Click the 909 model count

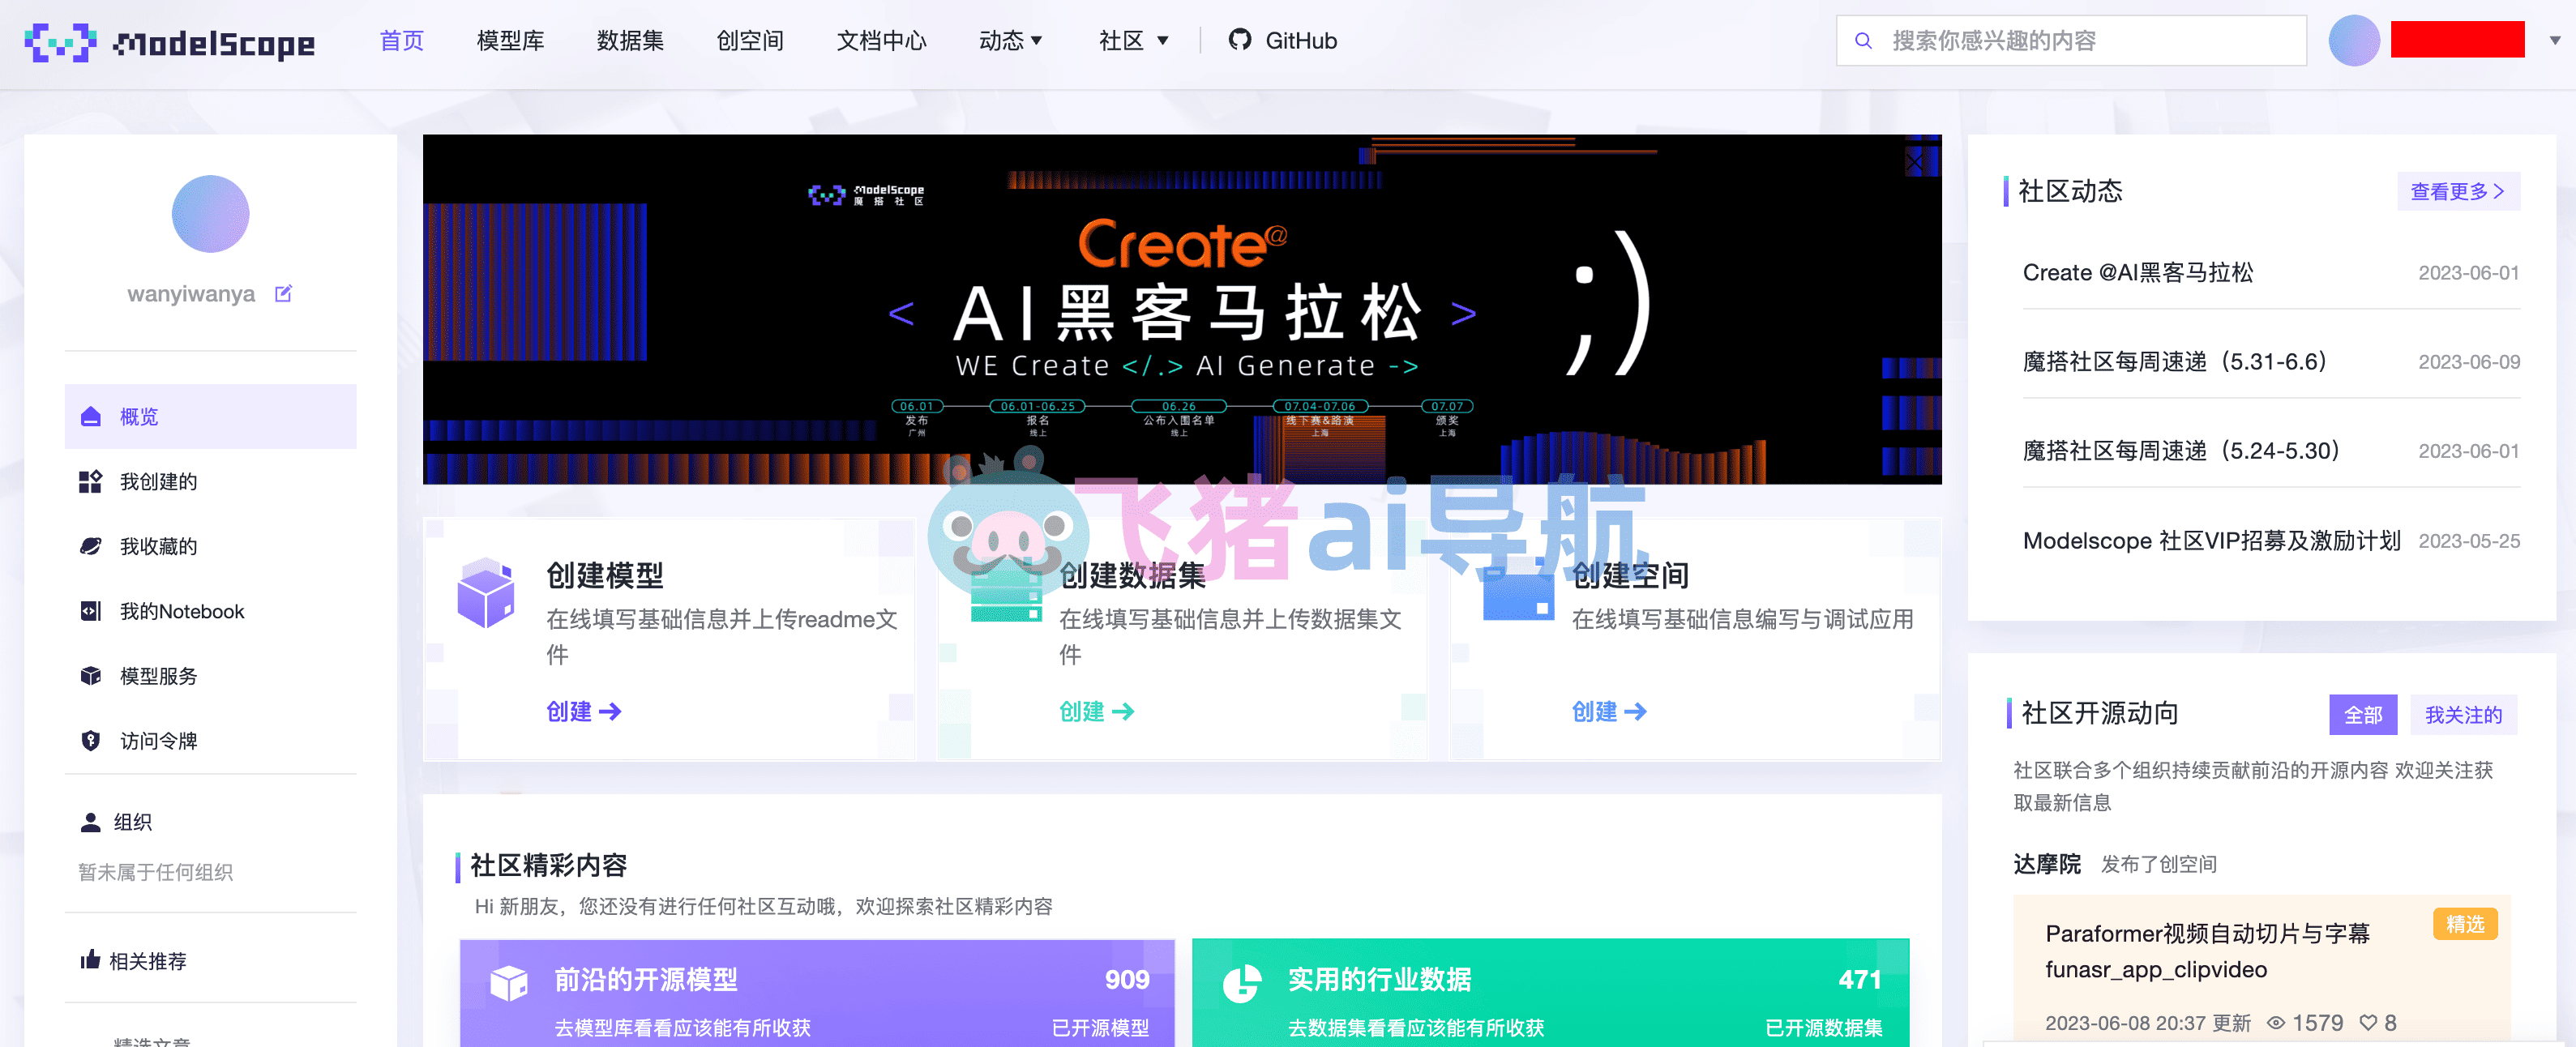pyautogui.click(x=1127, y=979)
